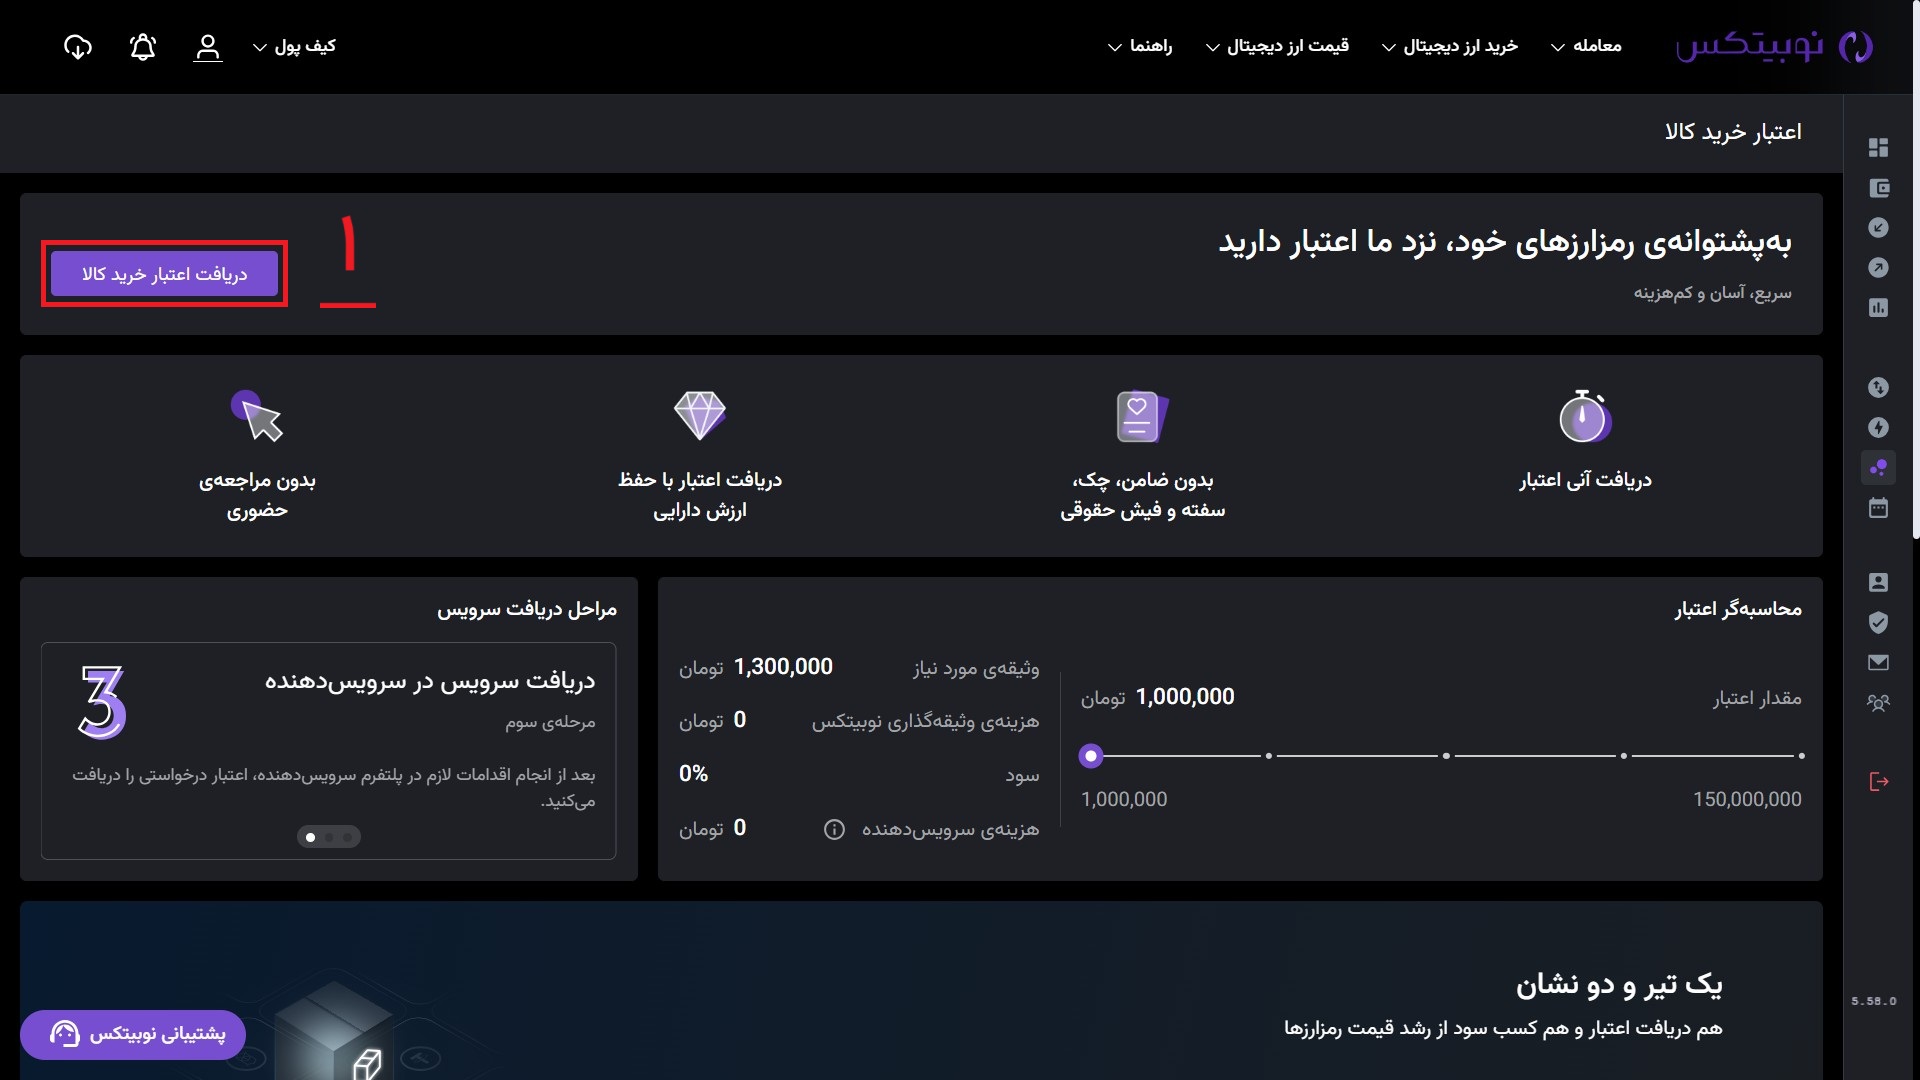Click the red logout sidebar icon
This screenshot has width=1920, height=1080.
coord(1878,781)
